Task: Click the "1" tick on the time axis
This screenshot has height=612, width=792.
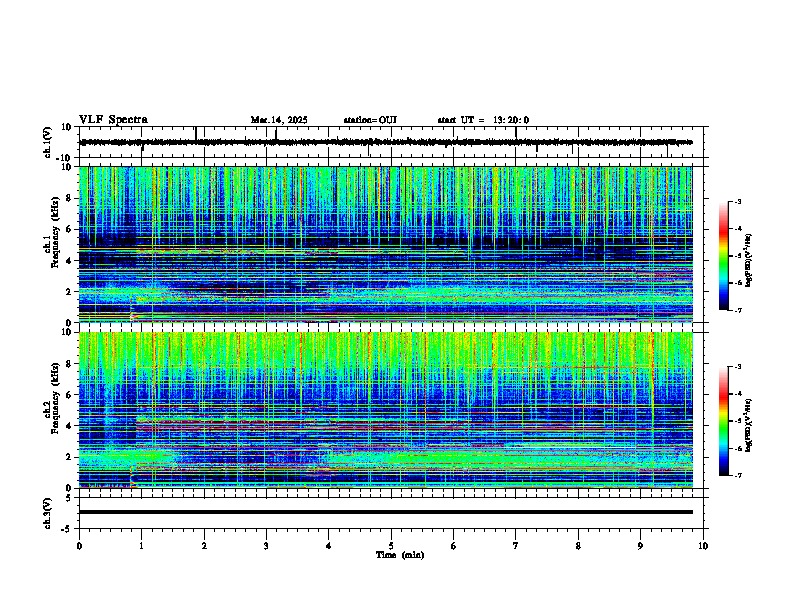Action: tap(141, 546)
